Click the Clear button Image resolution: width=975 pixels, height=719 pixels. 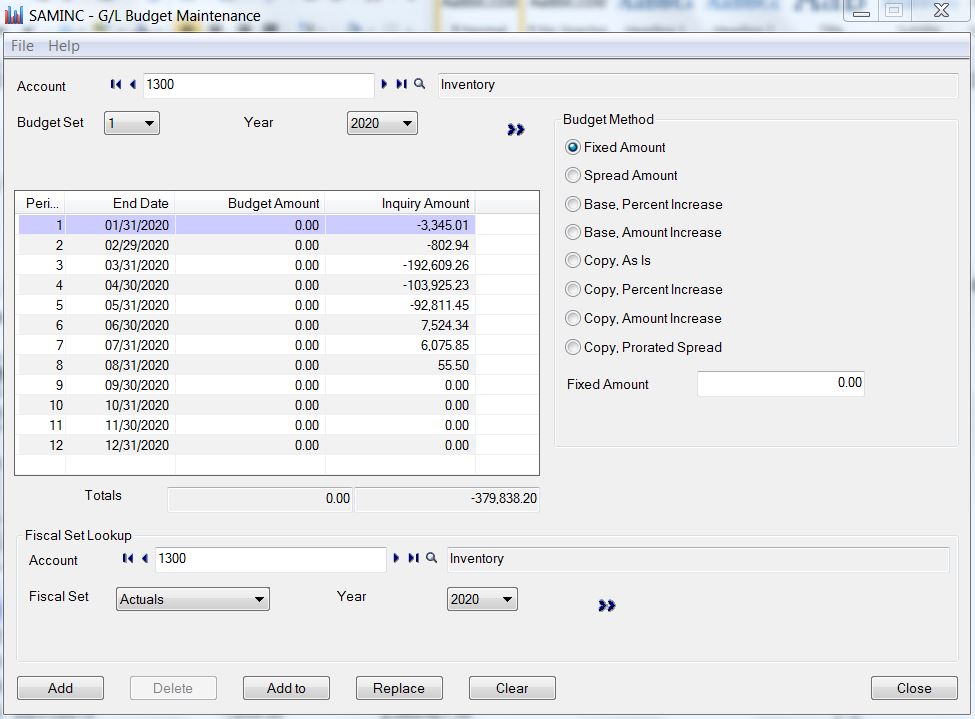[x=512, y=688]
